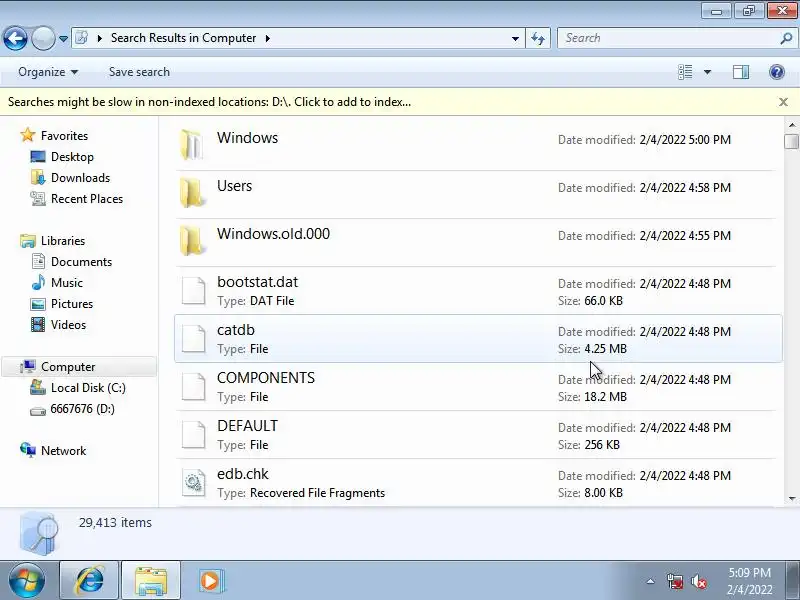This screenshot has width=800, height=600.
Task: Click the Windows folder icon
Action: tap(192, 144)
